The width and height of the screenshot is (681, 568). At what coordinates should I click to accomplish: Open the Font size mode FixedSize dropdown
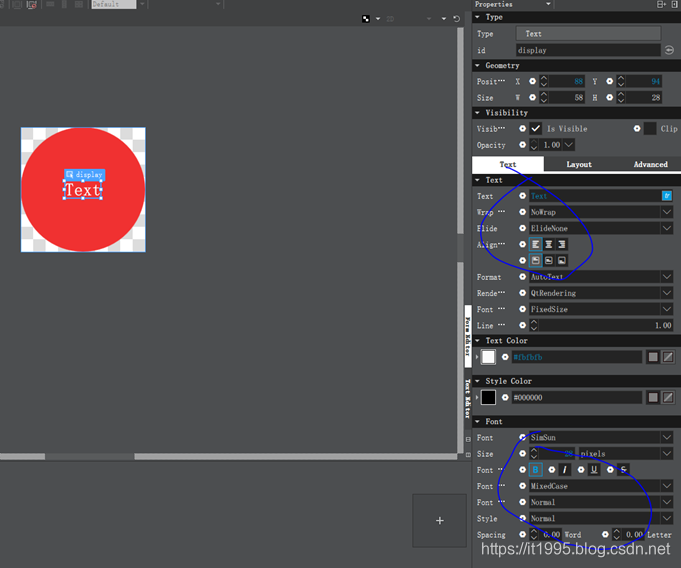[601, 309]
